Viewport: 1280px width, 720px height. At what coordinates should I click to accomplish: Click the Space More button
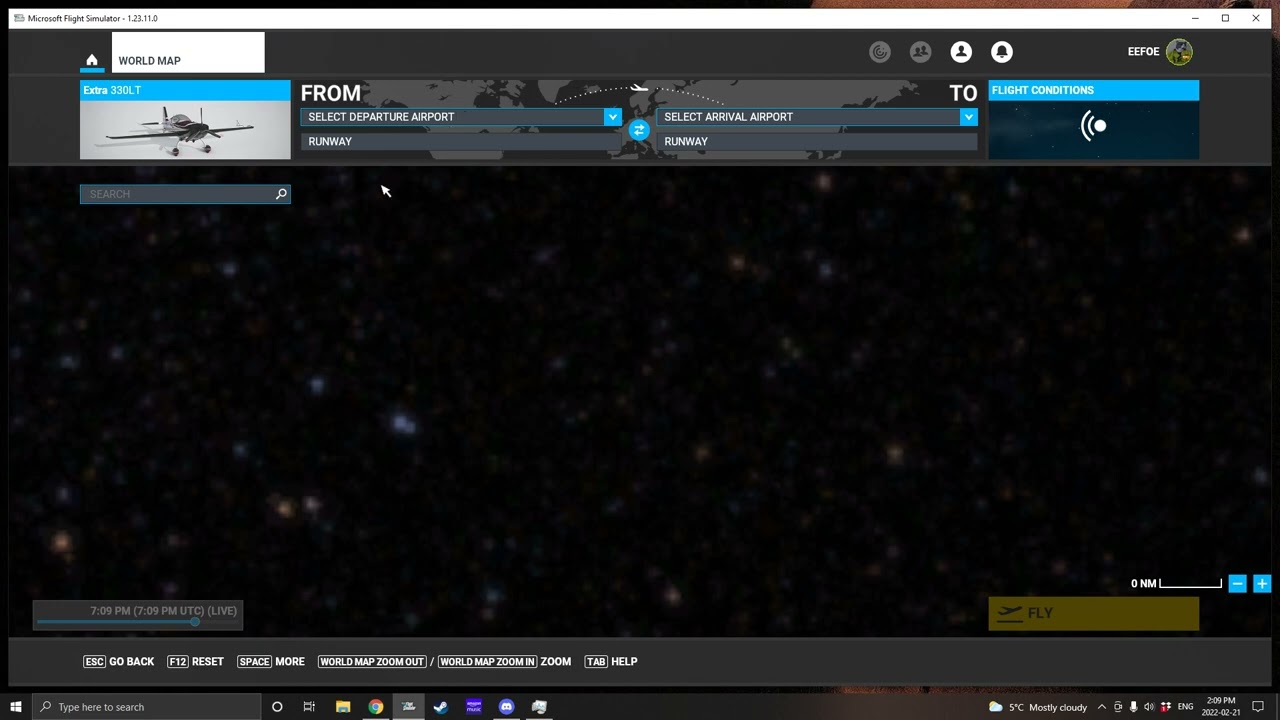pyautogui.click(x=271, y=662)
